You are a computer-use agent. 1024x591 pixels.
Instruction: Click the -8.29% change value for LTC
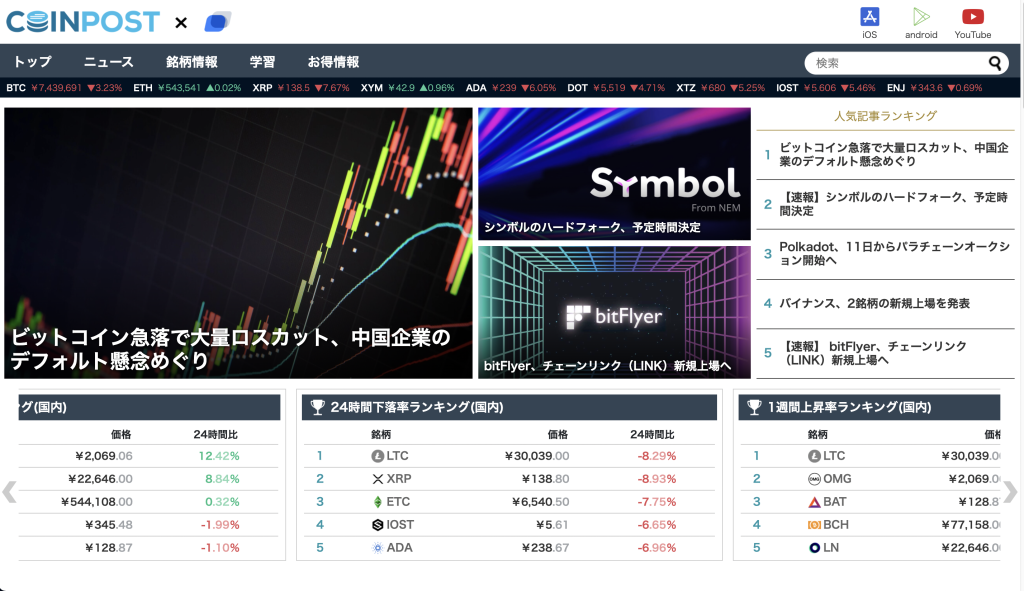[657, 456]
